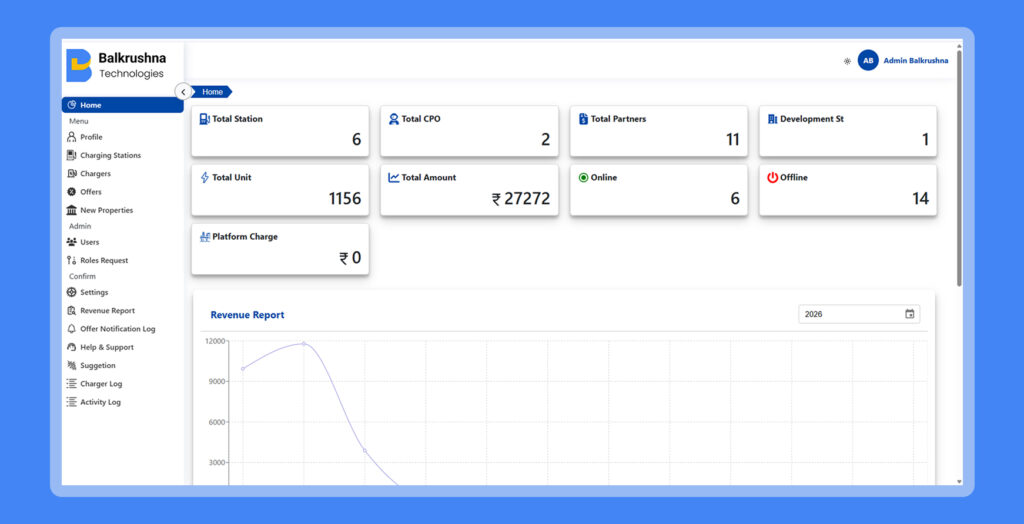Click the Help & Support headset icon
The height and width of the screenshot is (524, 1024).
tap(72, 347)
